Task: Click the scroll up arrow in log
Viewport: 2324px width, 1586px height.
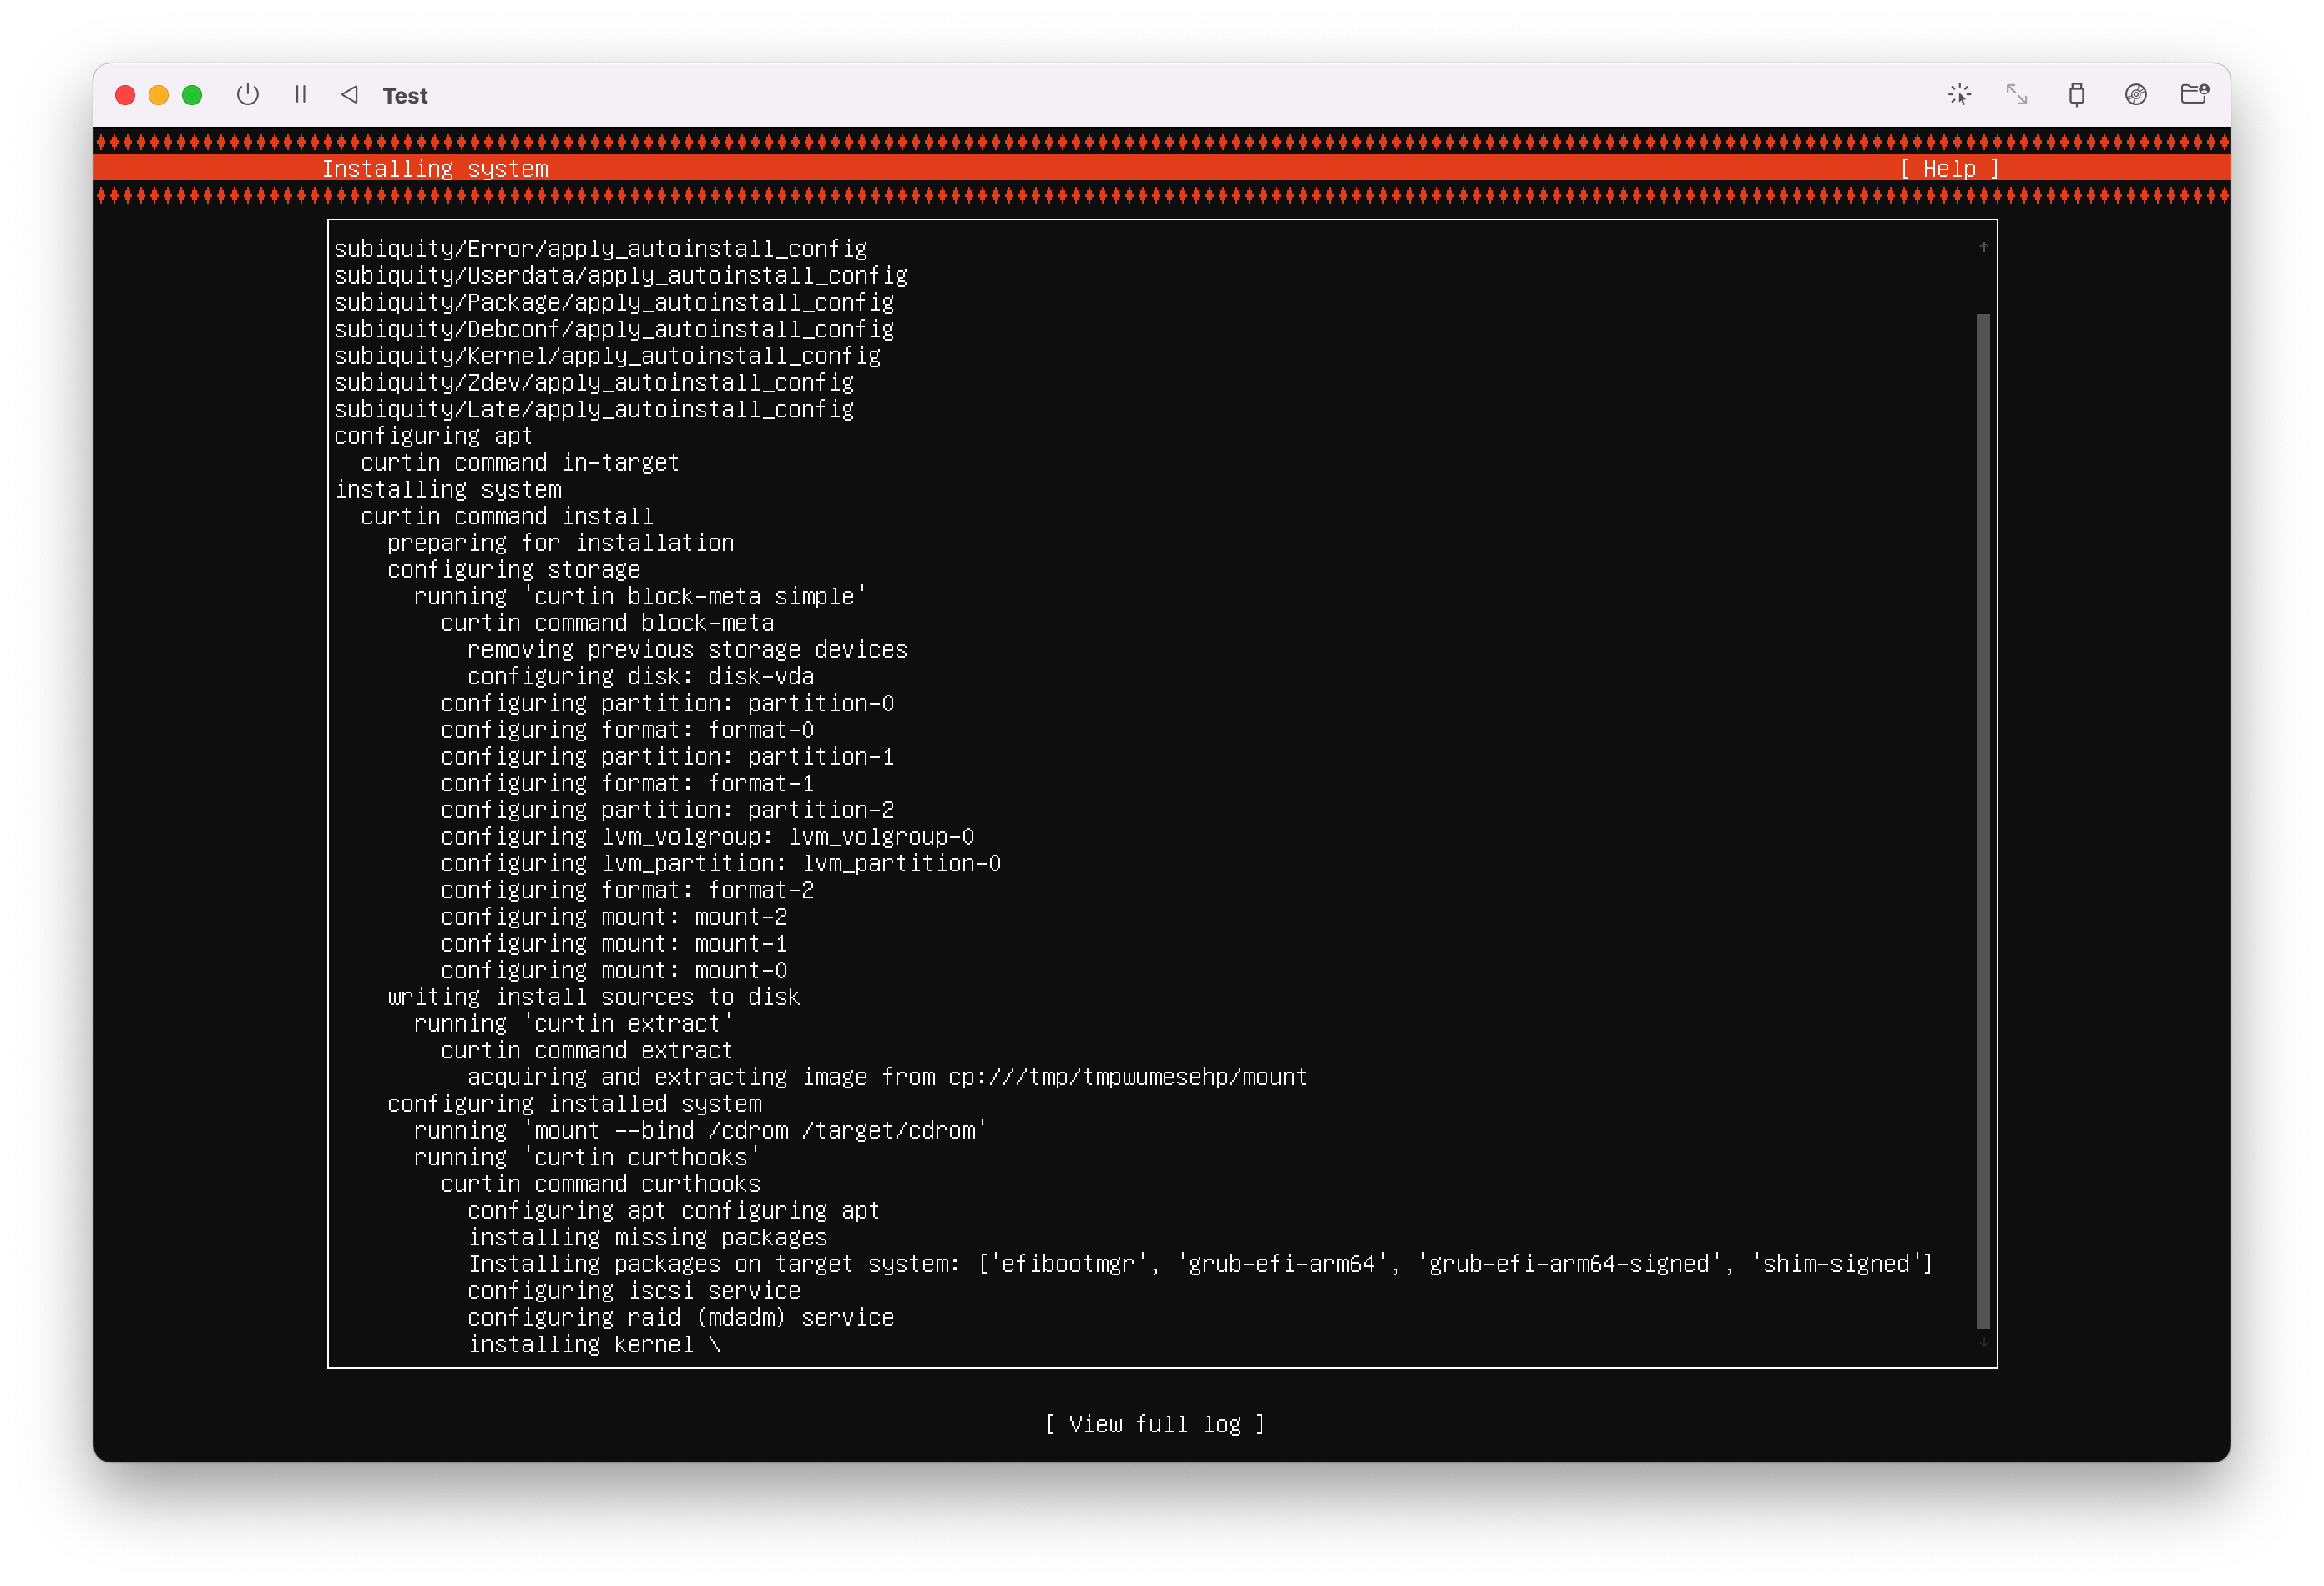Action: click(1983, 247)
